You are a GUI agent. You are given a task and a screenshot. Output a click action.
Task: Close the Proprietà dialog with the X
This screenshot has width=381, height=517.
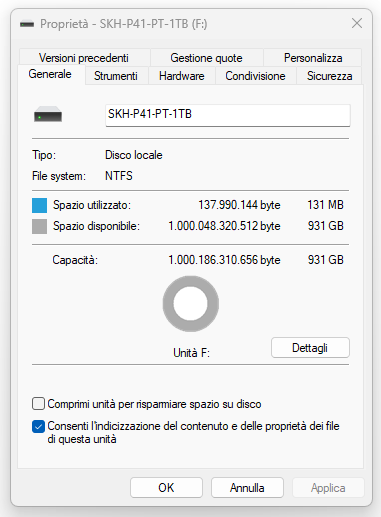[357, 23]
